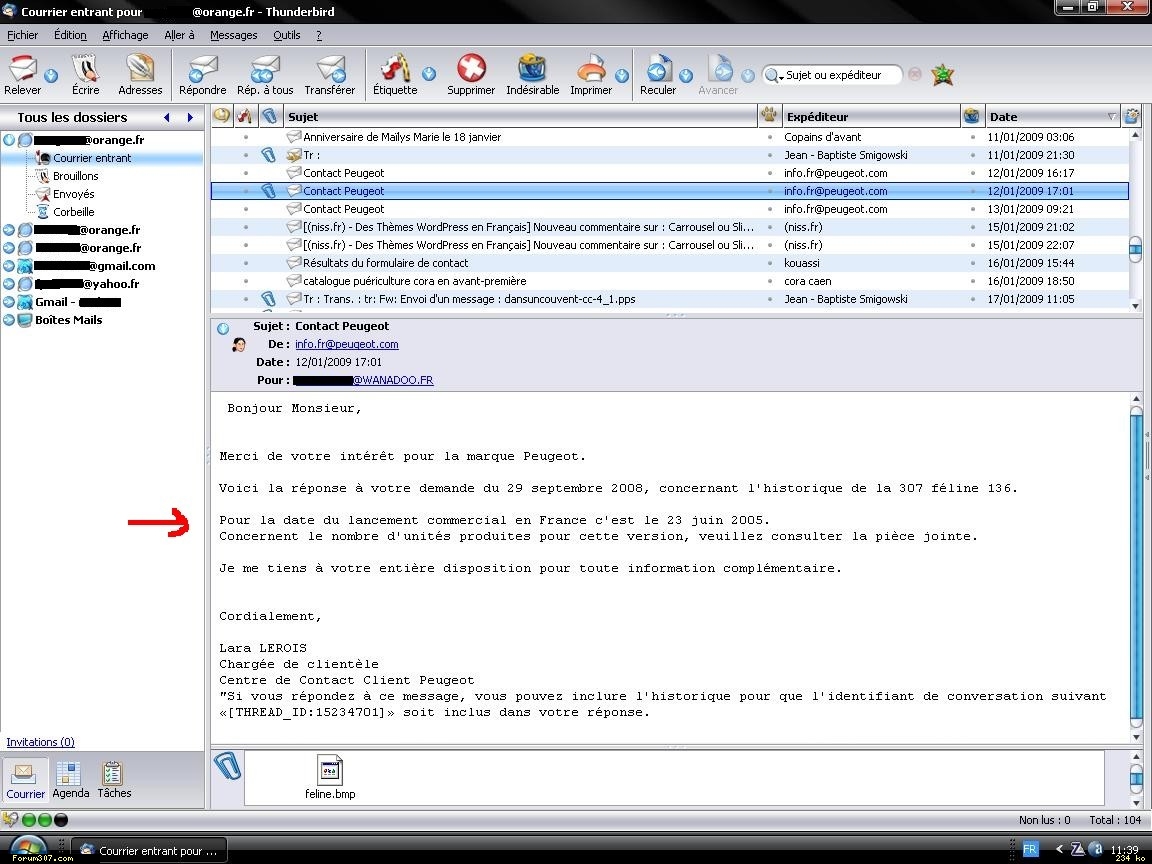The image size is (1152, 864).
Task: Open Reculer history dropdown arrow
Action: click(685, 75)
